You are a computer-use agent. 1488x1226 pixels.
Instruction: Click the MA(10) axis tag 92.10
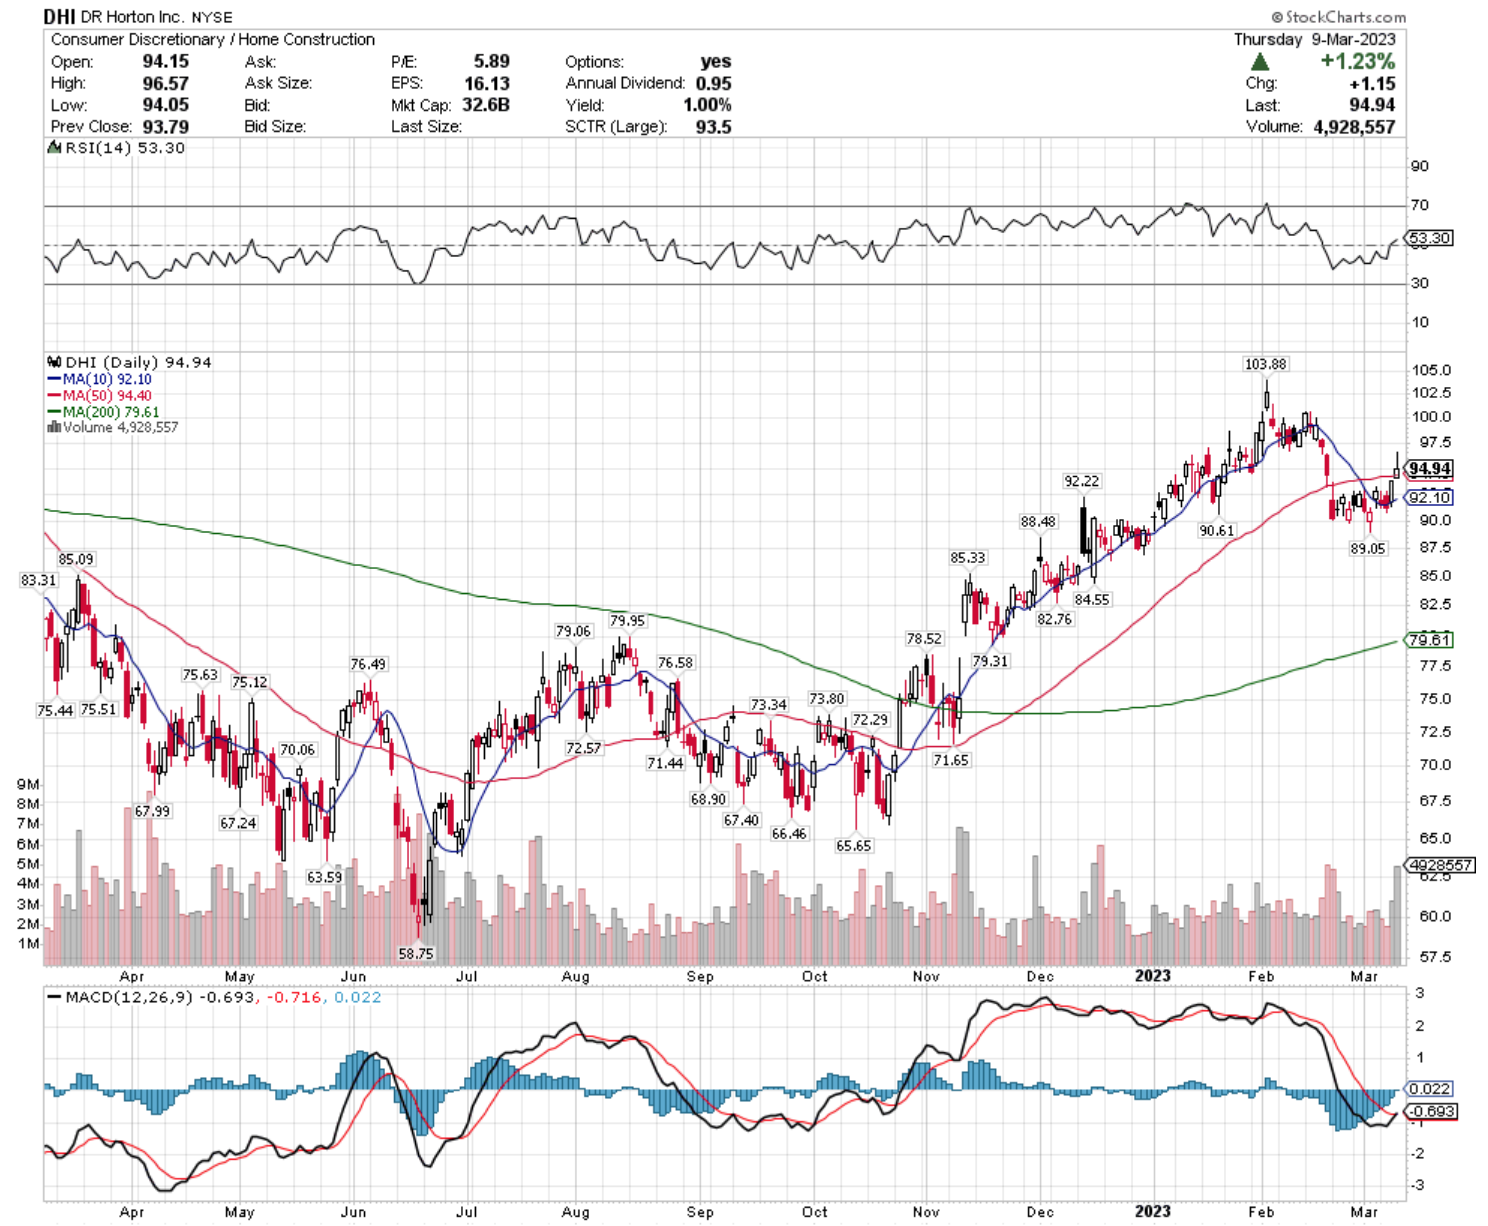1429,497
